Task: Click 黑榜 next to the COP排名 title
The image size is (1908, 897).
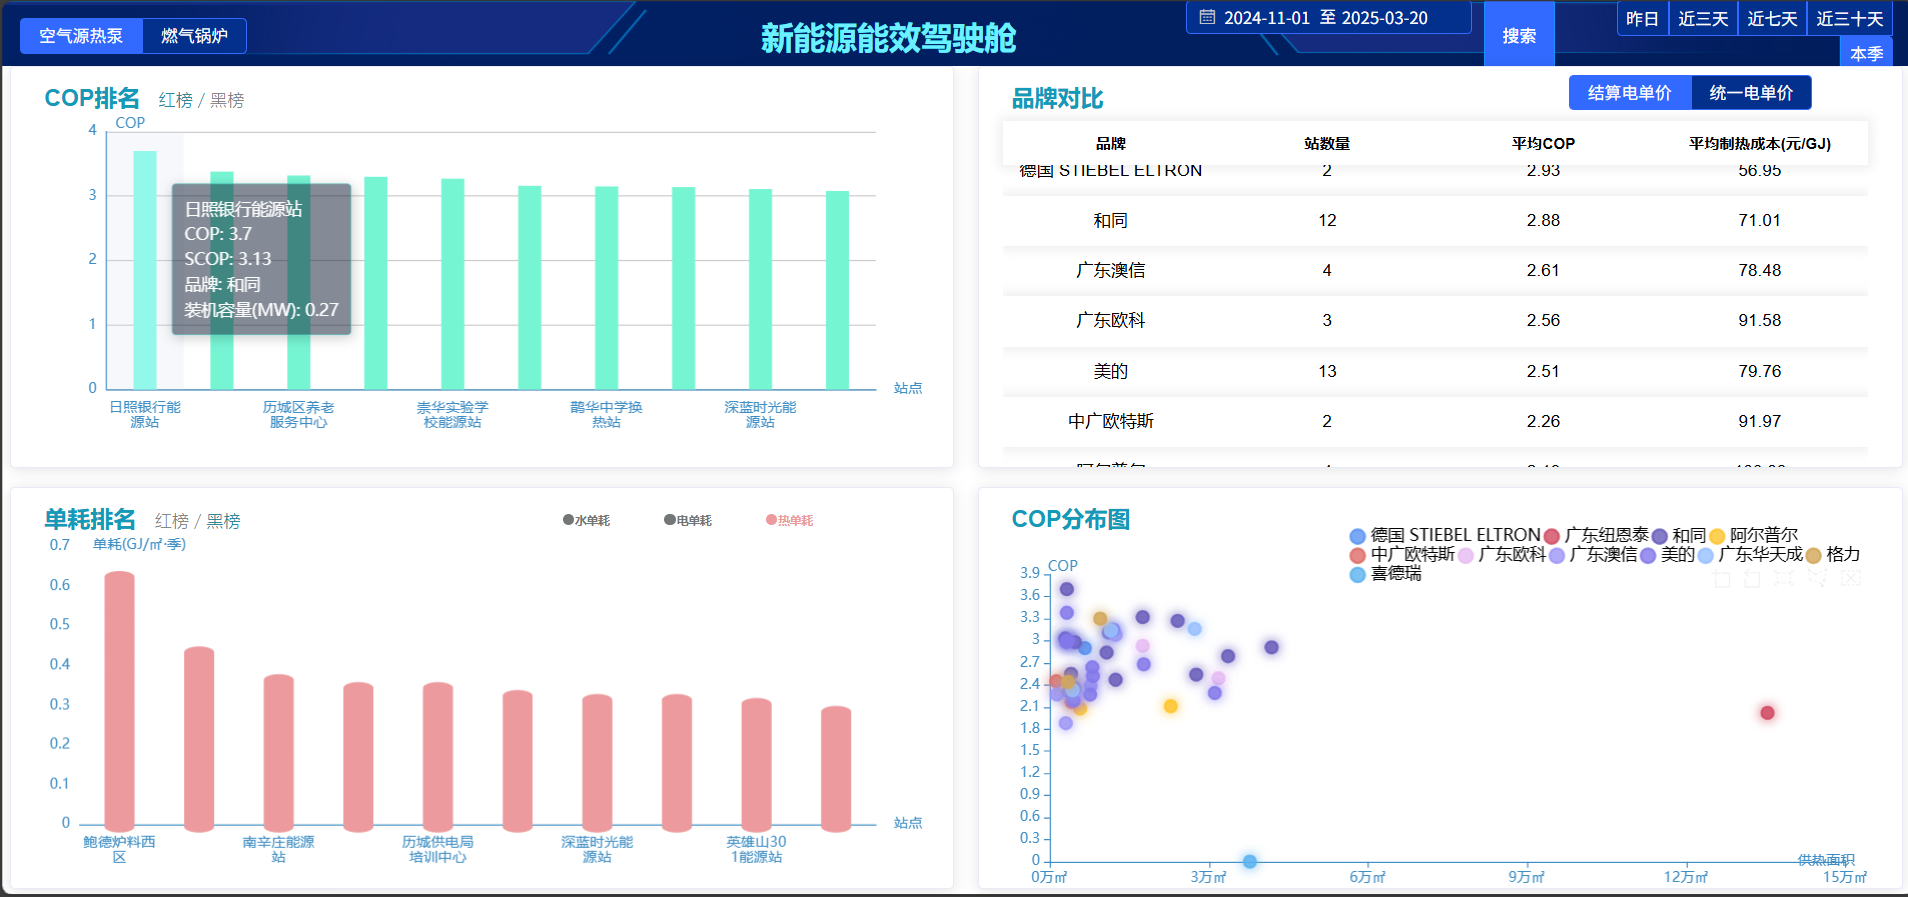Action: pyautogui.click(x=227, y=100)
